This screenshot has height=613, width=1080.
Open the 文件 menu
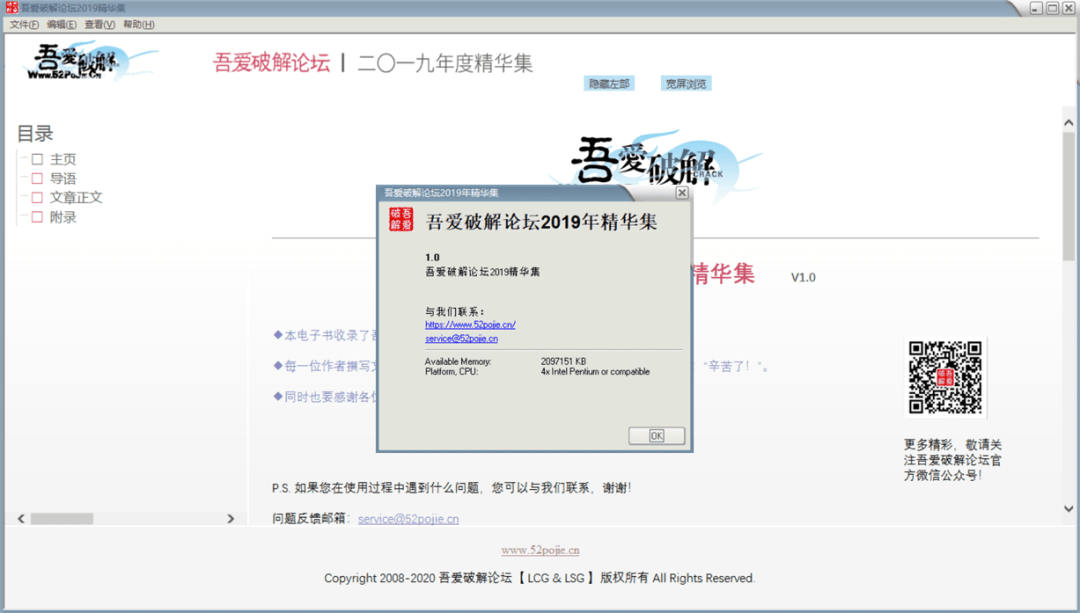(x=22, y=24)
